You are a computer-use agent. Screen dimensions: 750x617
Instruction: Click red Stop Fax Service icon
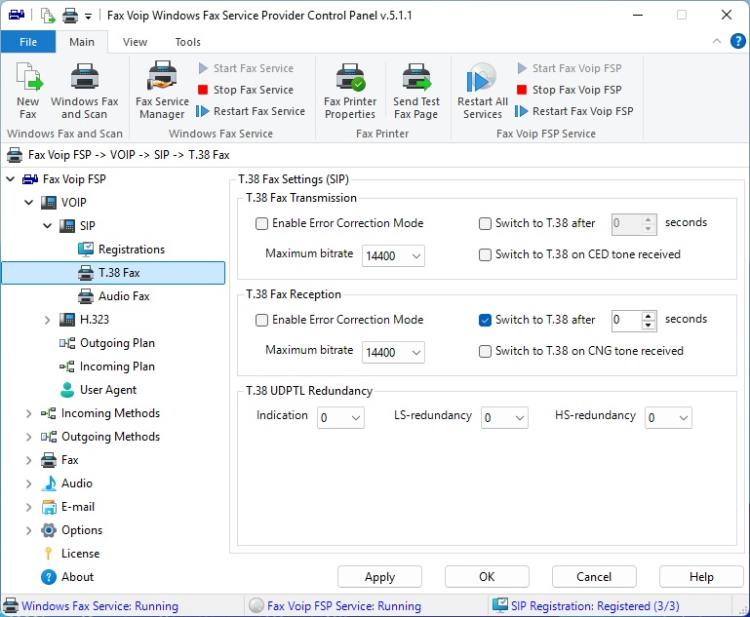[203, 90]
